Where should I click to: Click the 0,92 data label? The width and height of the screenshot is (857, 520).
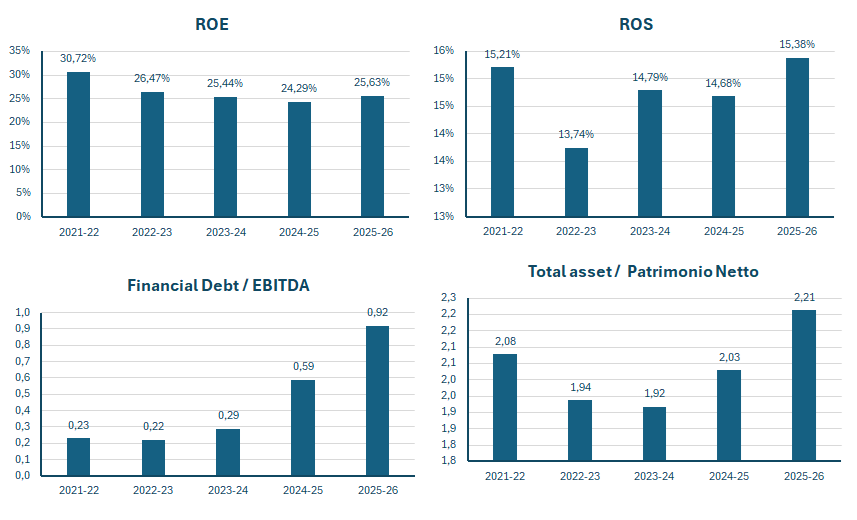tap(378, 312)
